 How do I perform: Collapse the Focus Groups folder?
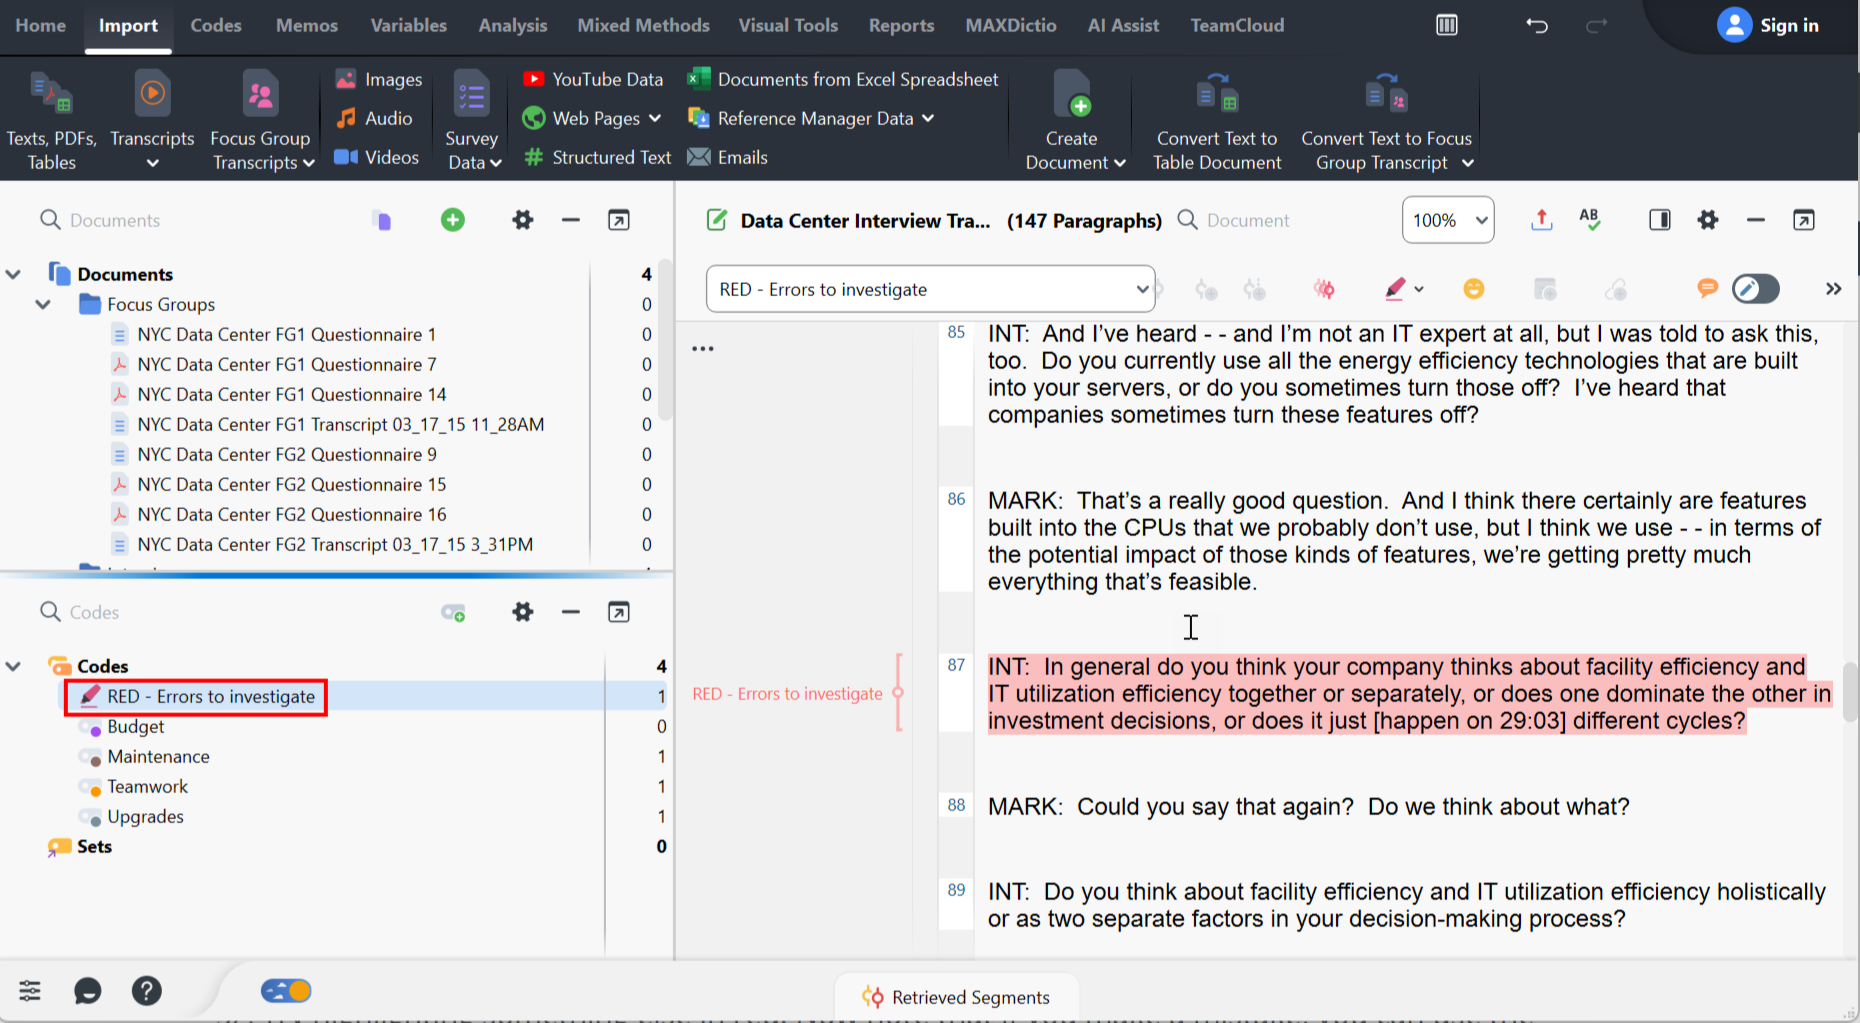coord(43,304)
